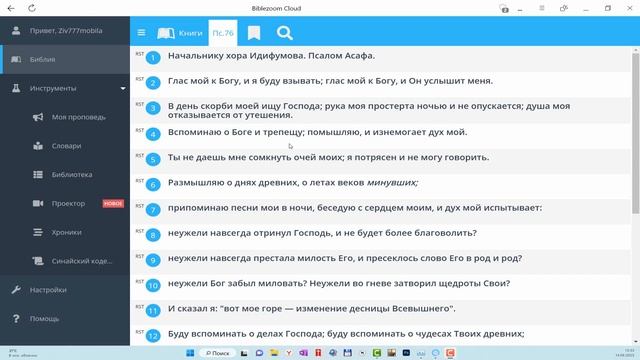Image resolution: width=640 pixels, height=360 pixels.
Task: Click the vertical scrollbar thumb of the verse list
Action: [636, 133]
